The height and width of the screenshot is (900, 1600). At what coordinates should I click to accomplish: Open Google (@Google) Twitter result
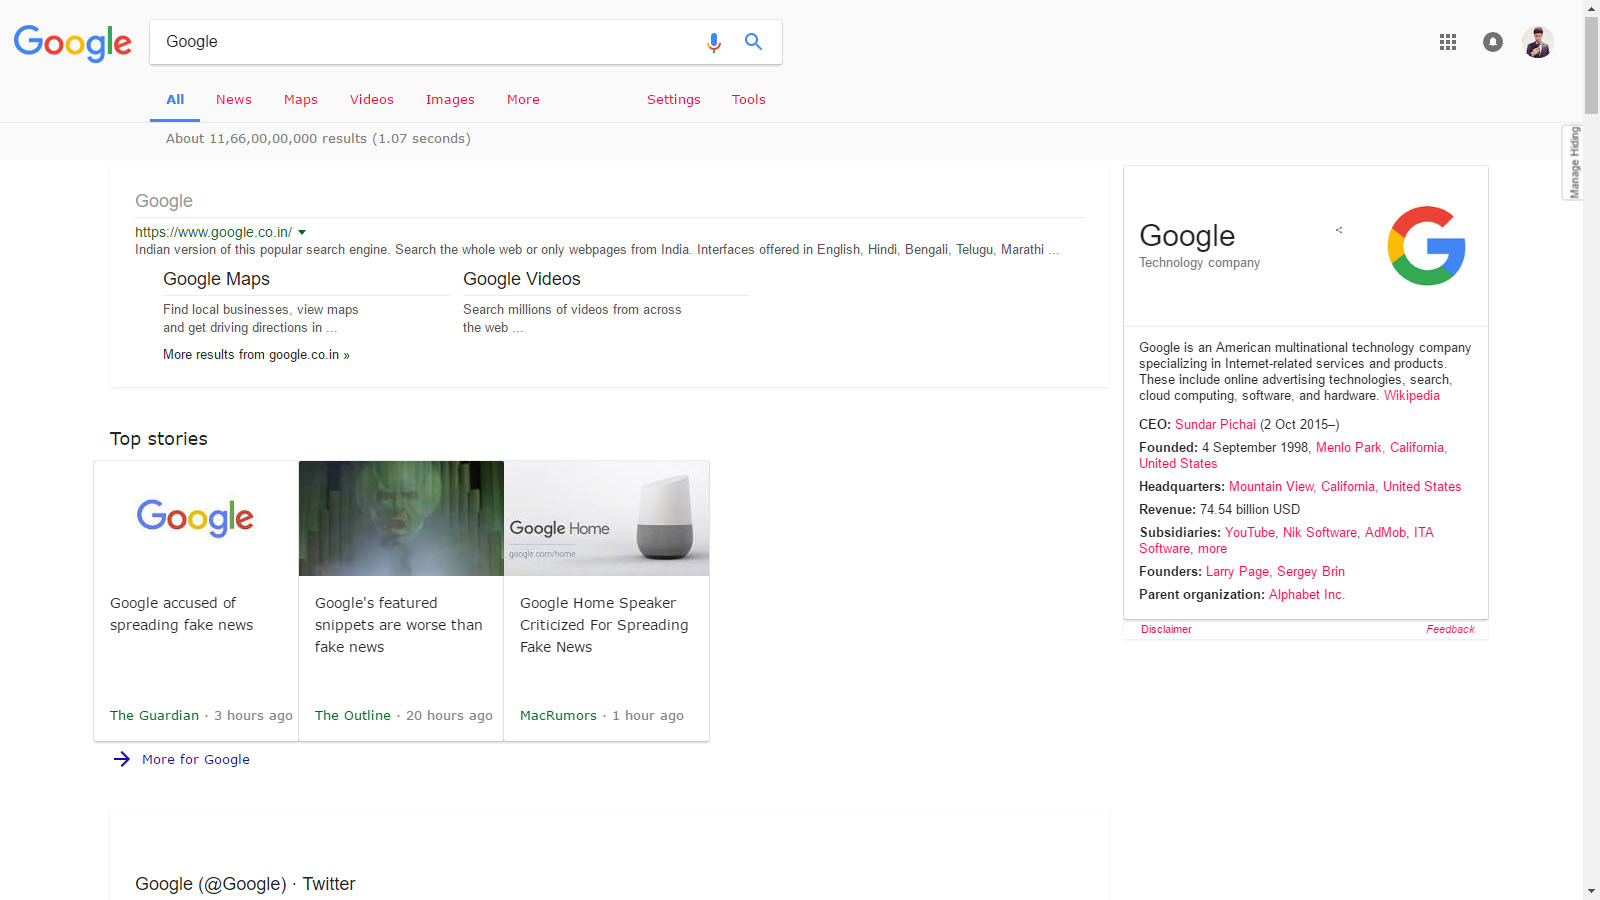(245, 884)
